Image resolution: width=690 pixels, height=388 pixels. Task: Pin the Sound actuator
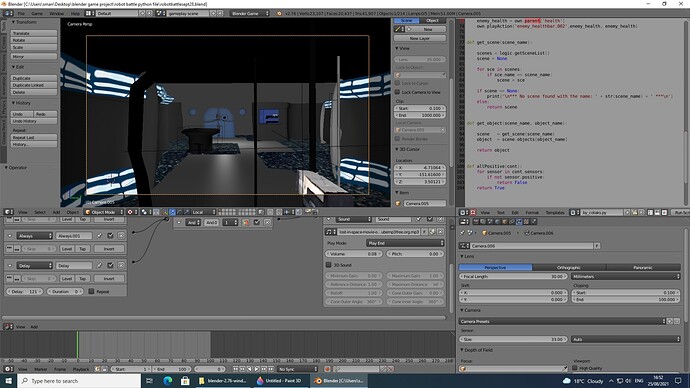coord(418,219)
